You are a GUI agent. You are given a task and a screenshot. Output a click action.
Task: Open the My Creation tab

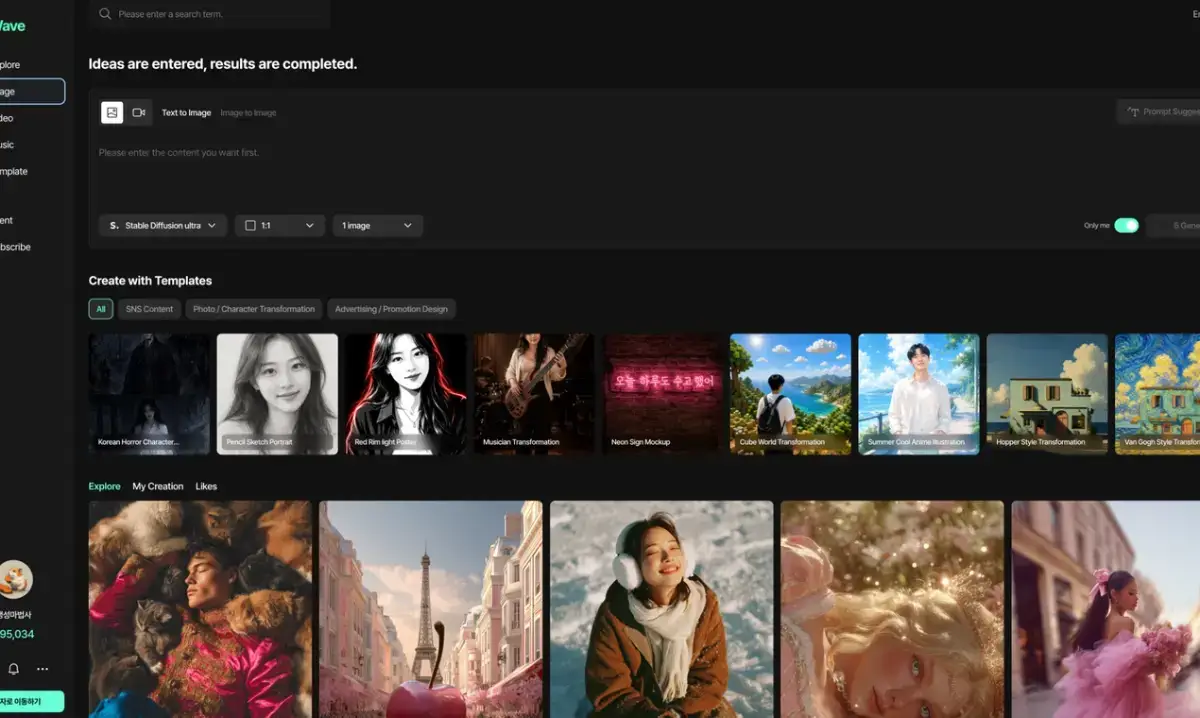tap(158, 486)
